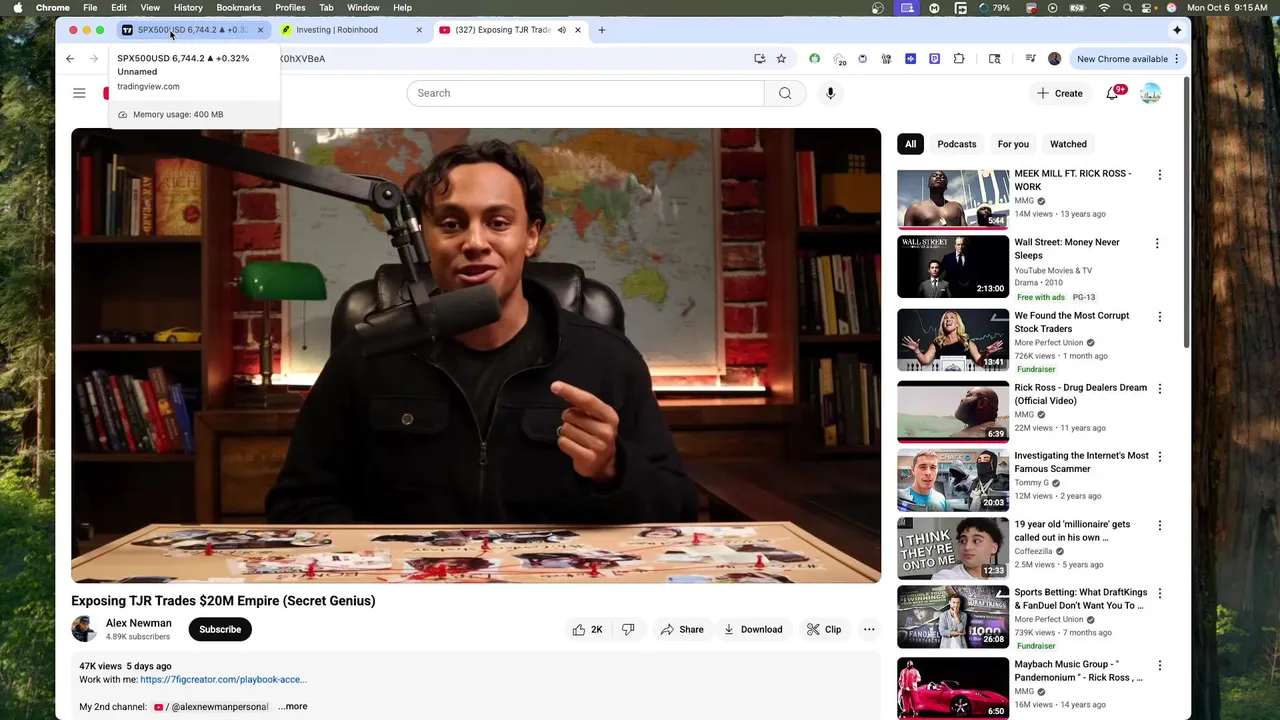Viewport: 1280px width, 720px height.
Task: Click the YouTube search magnifier button
Action: tap(785, 93)
